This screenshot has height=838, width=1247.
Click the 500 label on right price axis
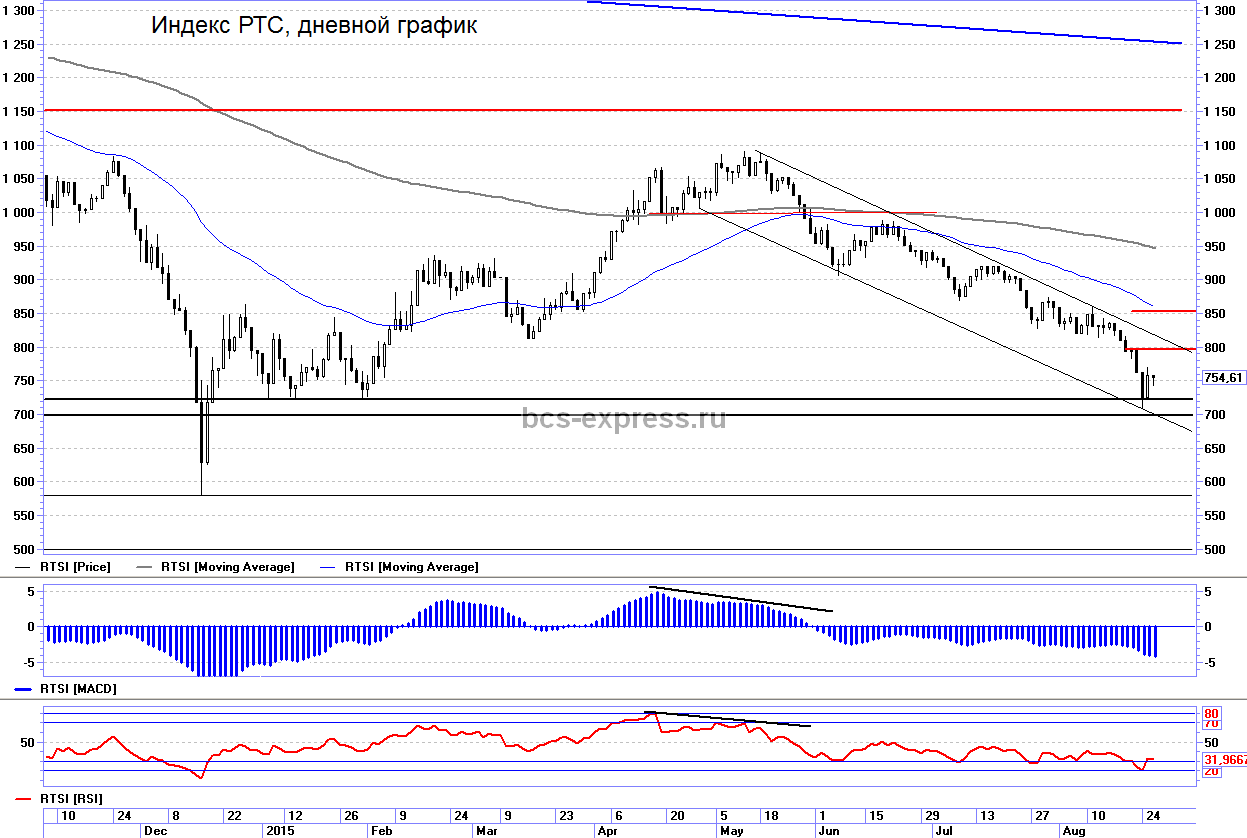tap(1214, 550)
